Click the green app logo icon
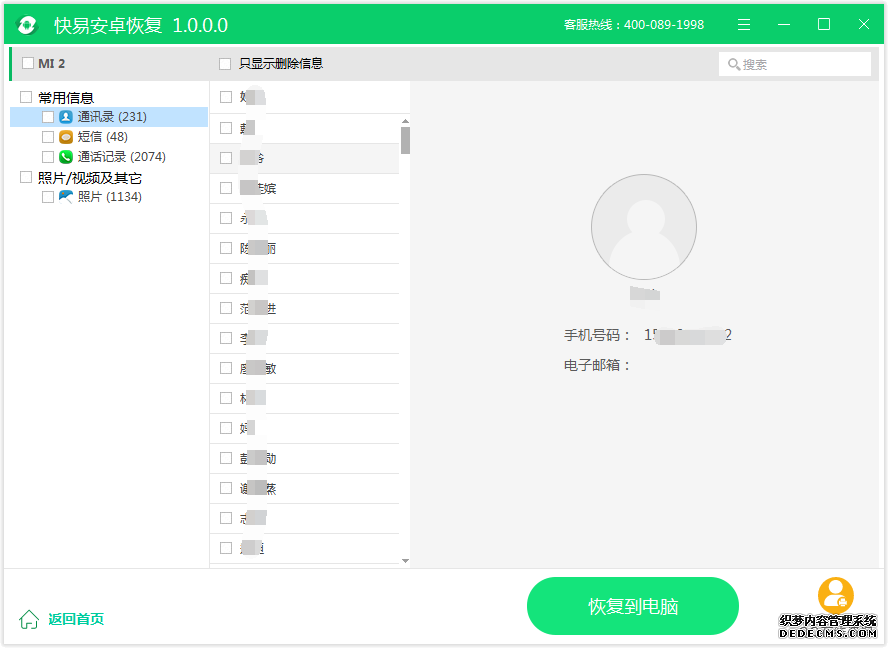Image resolution: width=888 pixels, height=648 pixels. pyautogui.click(x=27, y=25)
